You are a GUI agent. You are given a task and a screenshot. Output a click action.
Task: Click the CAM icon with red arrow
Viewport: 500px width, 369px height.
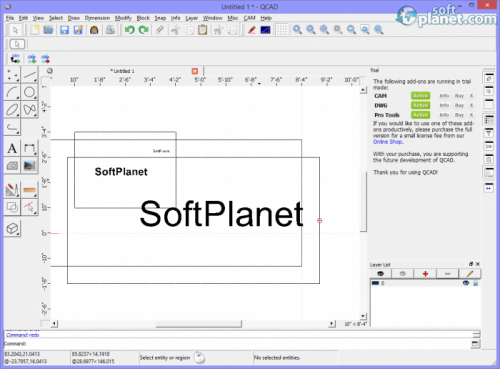(x=45, y=59)
